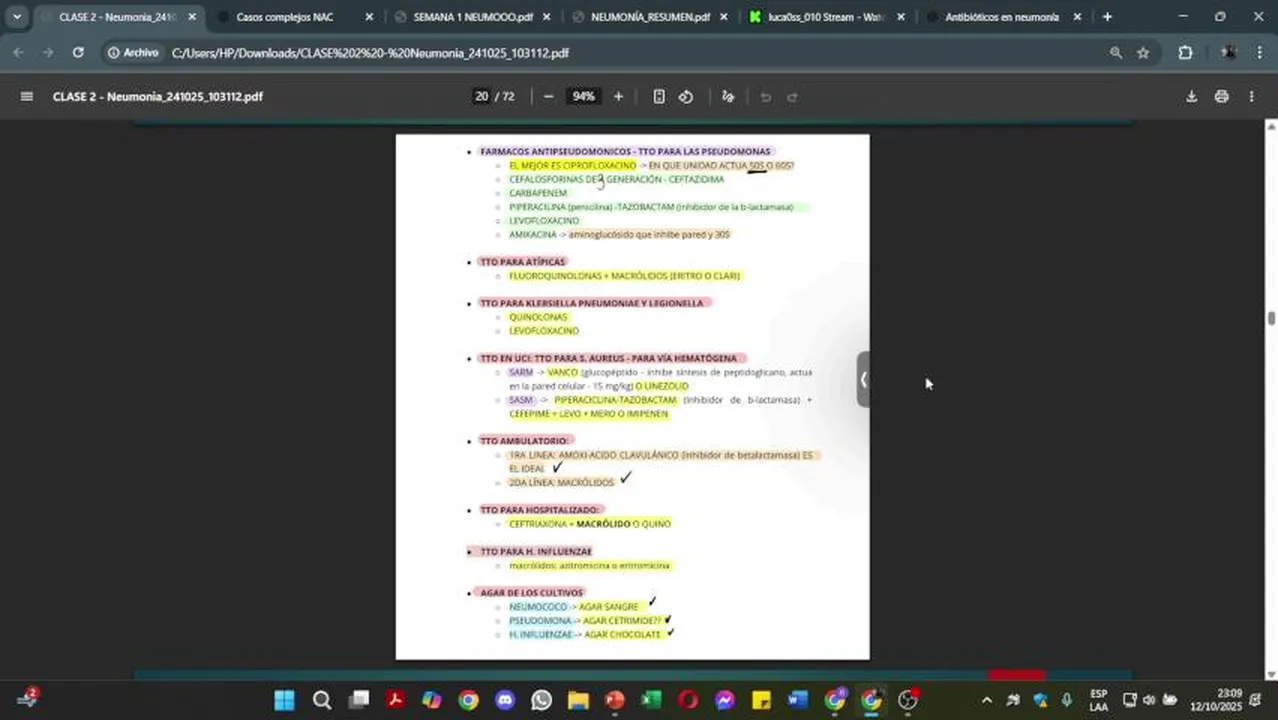Open Chrome profile avatar
The width and height of the screenshot is (1278, 720).
pos(1228,53)
